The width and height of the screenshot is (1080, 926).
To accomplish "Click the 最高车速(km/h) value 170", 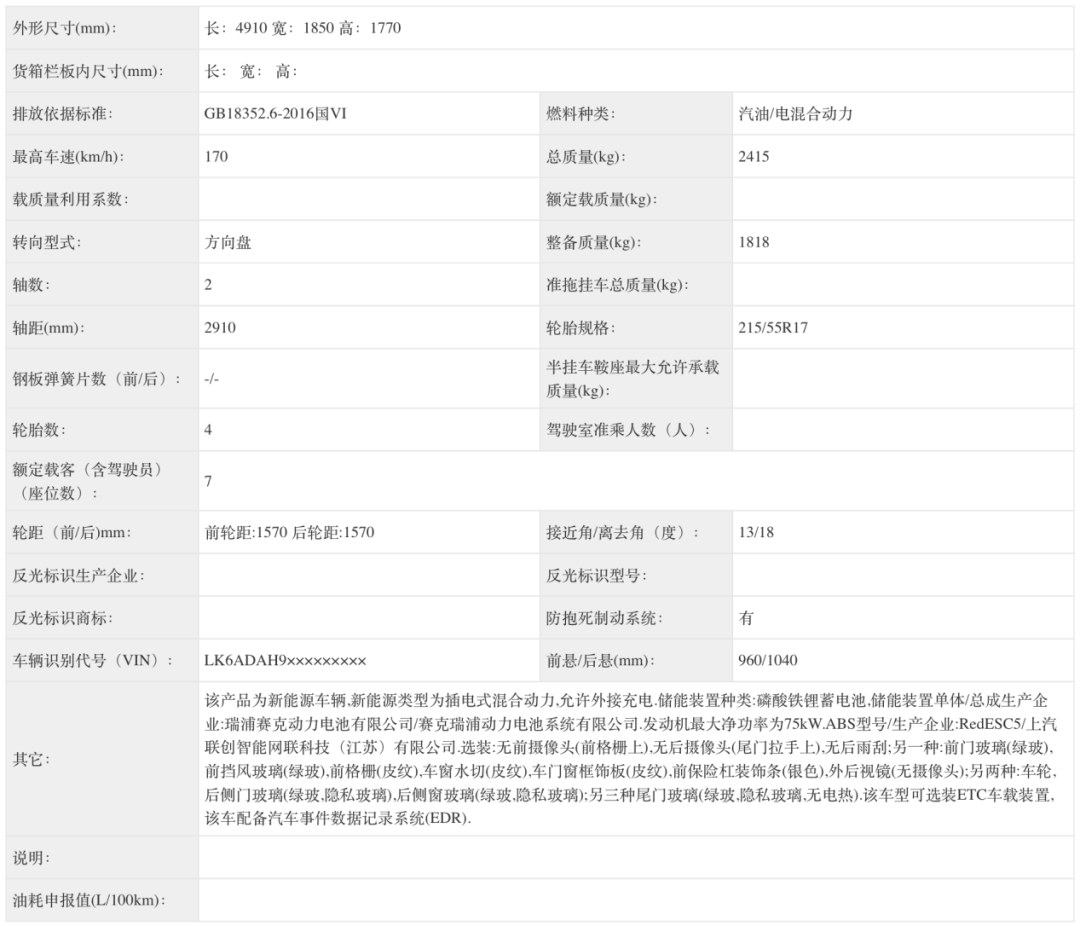I will coord(216,157).
